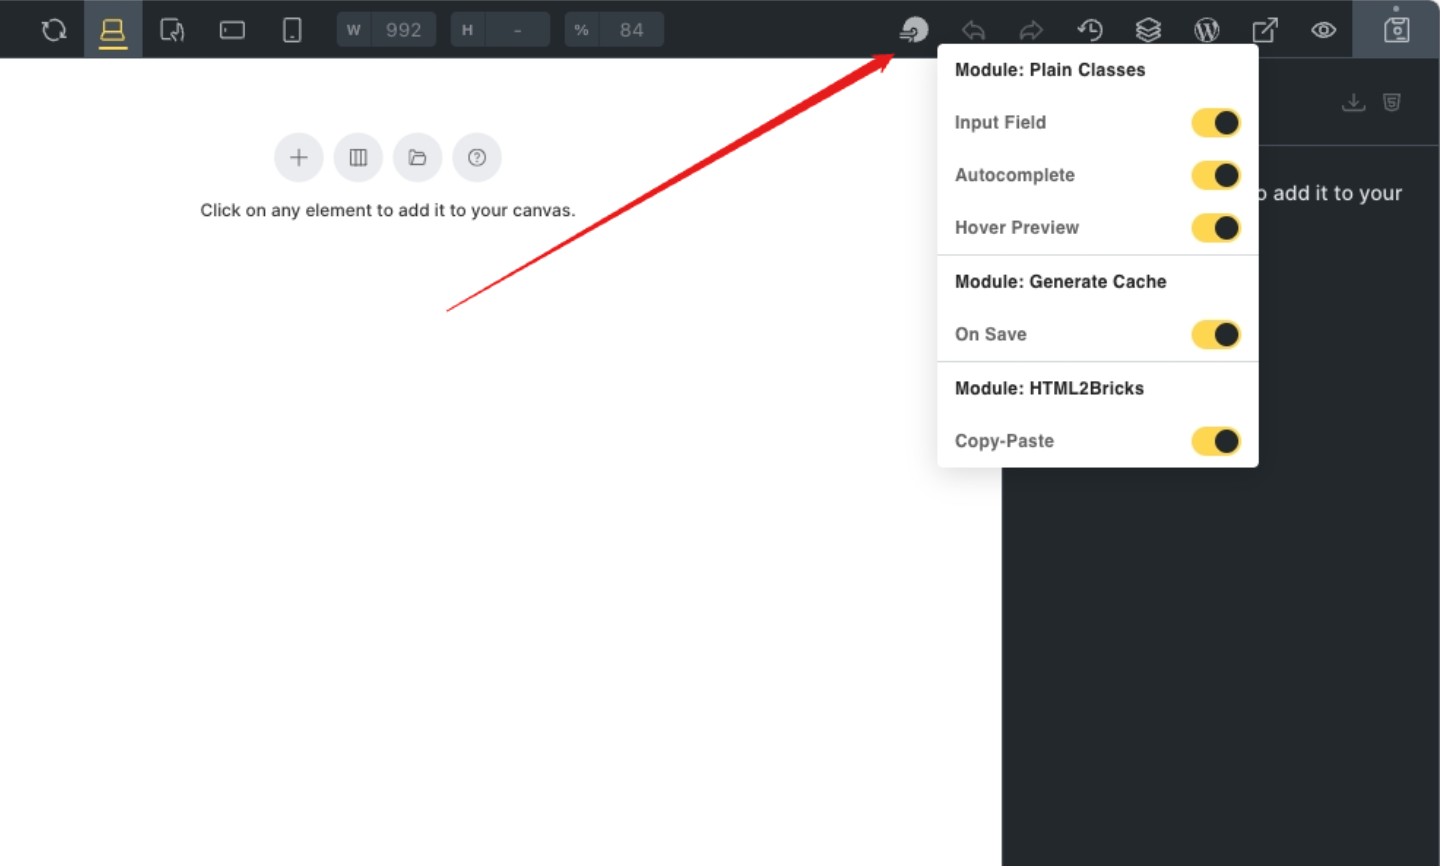Disable Copy-Paste under HTML2Bricks module

coord(1215,441)
